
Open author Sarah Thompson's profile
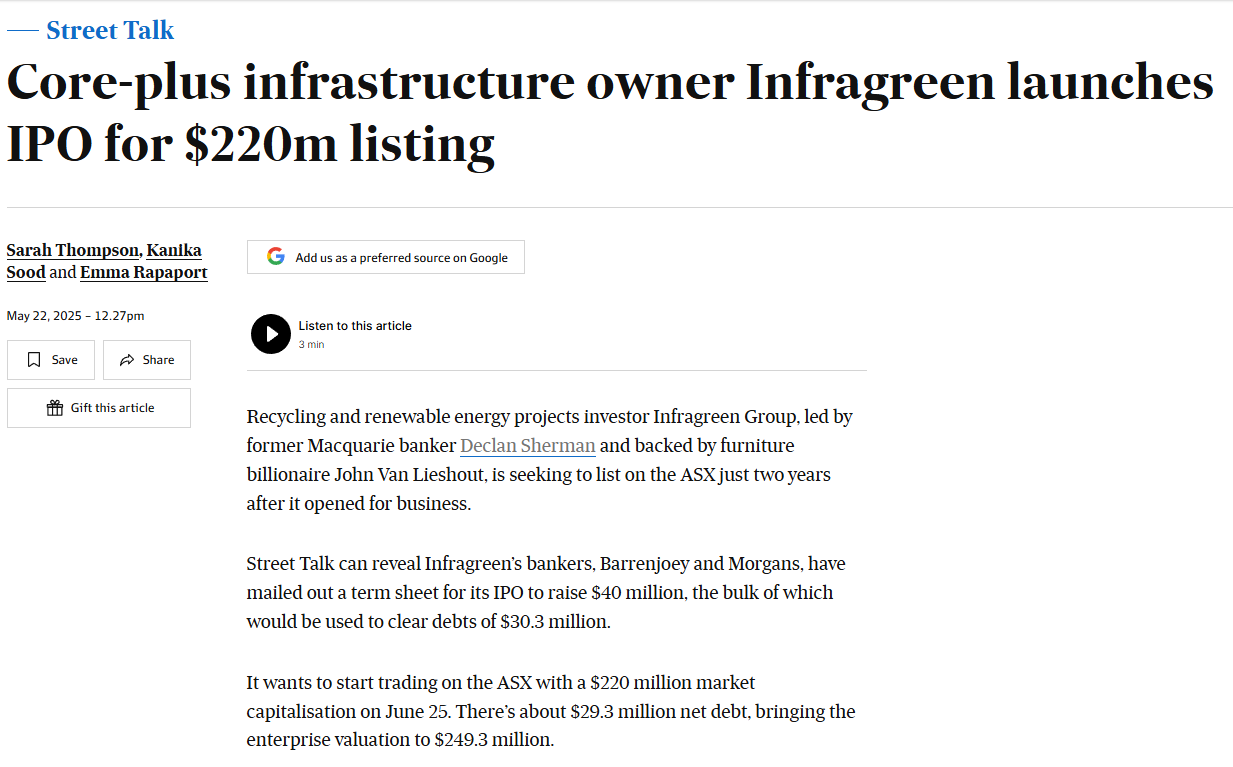click(72, 250)
